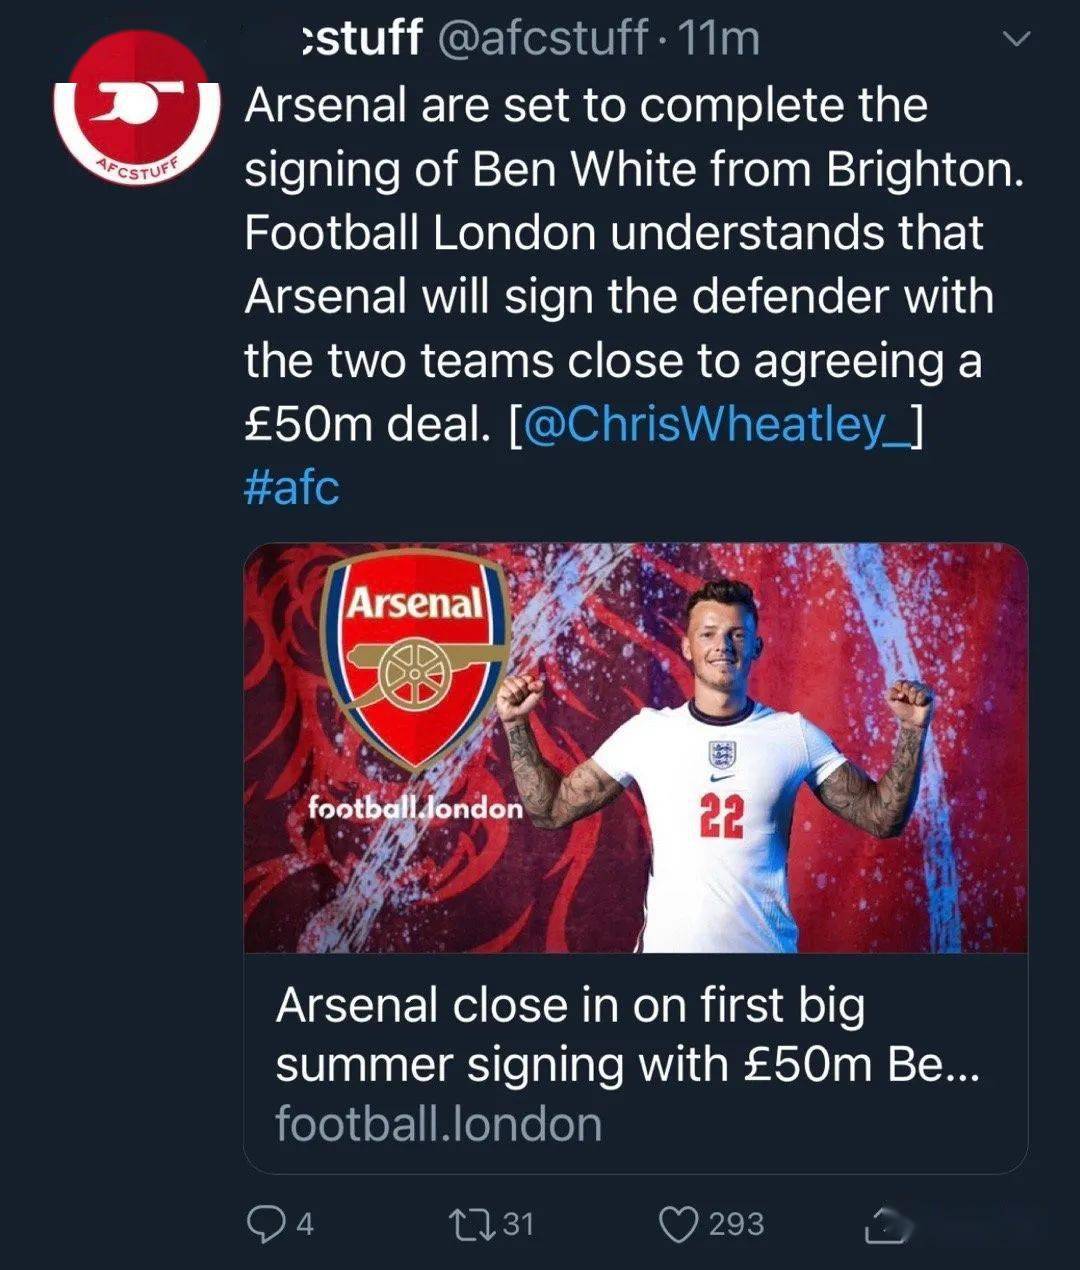Image resolution: width=1080 pixels, height=1270 pixels.
Task: Click the football.london domain under the headline
Action: click(438, 1124)
